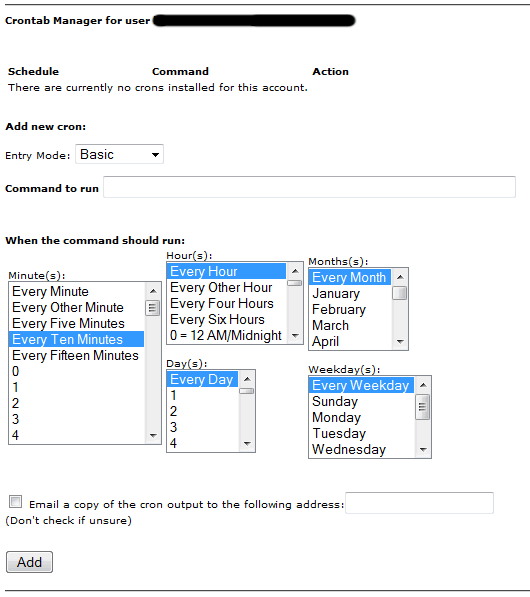Click the Minutes list scroll-up arrow
Screen dimensions: 530x597
[153, 291]
